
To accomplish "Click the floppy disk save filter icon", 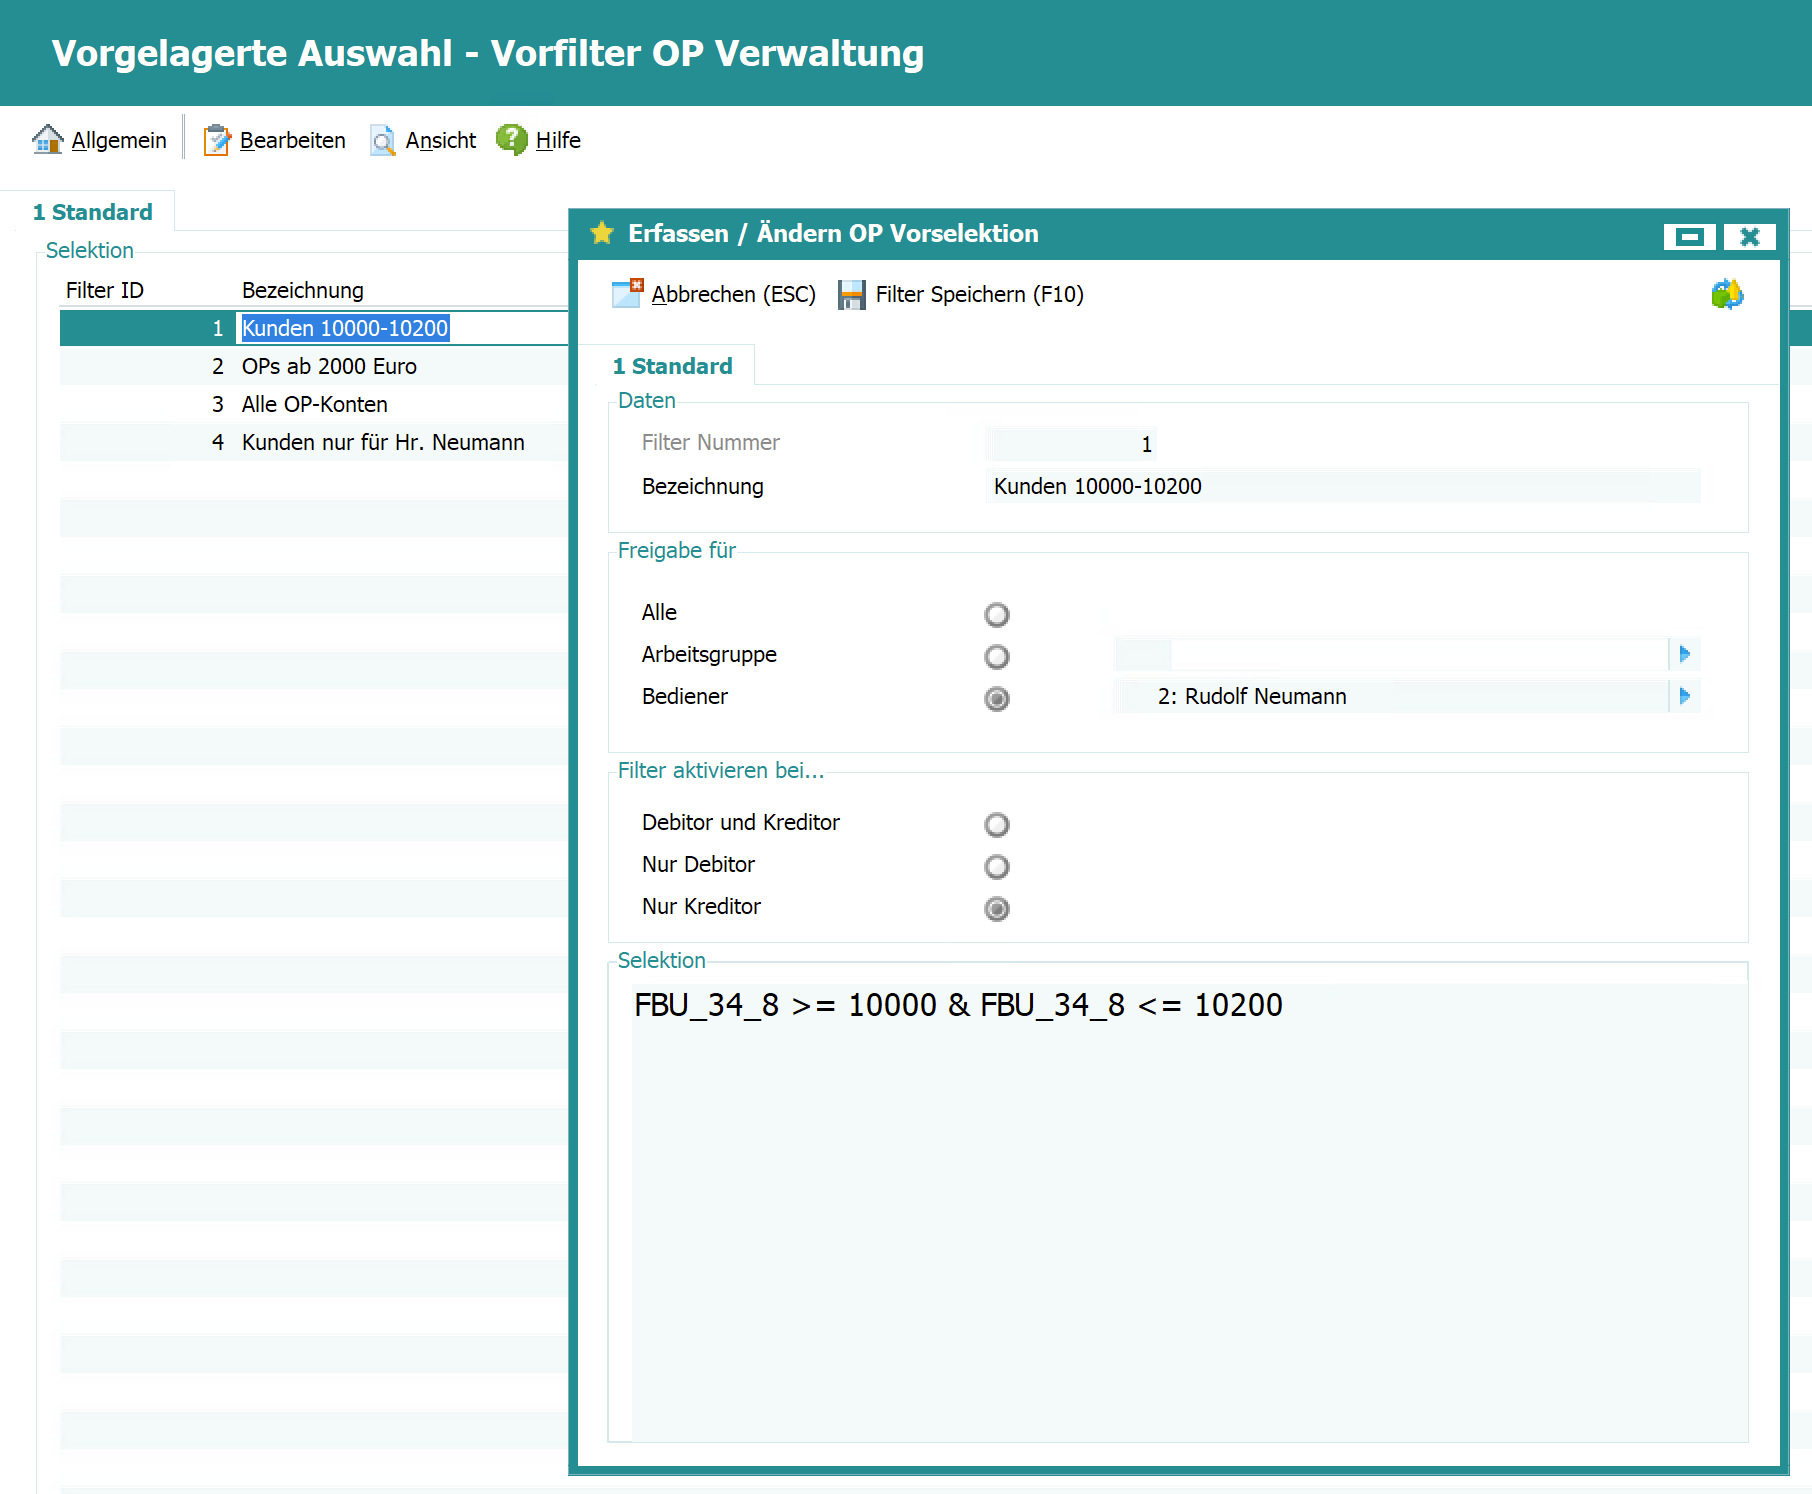I will [x=851, y=294].
